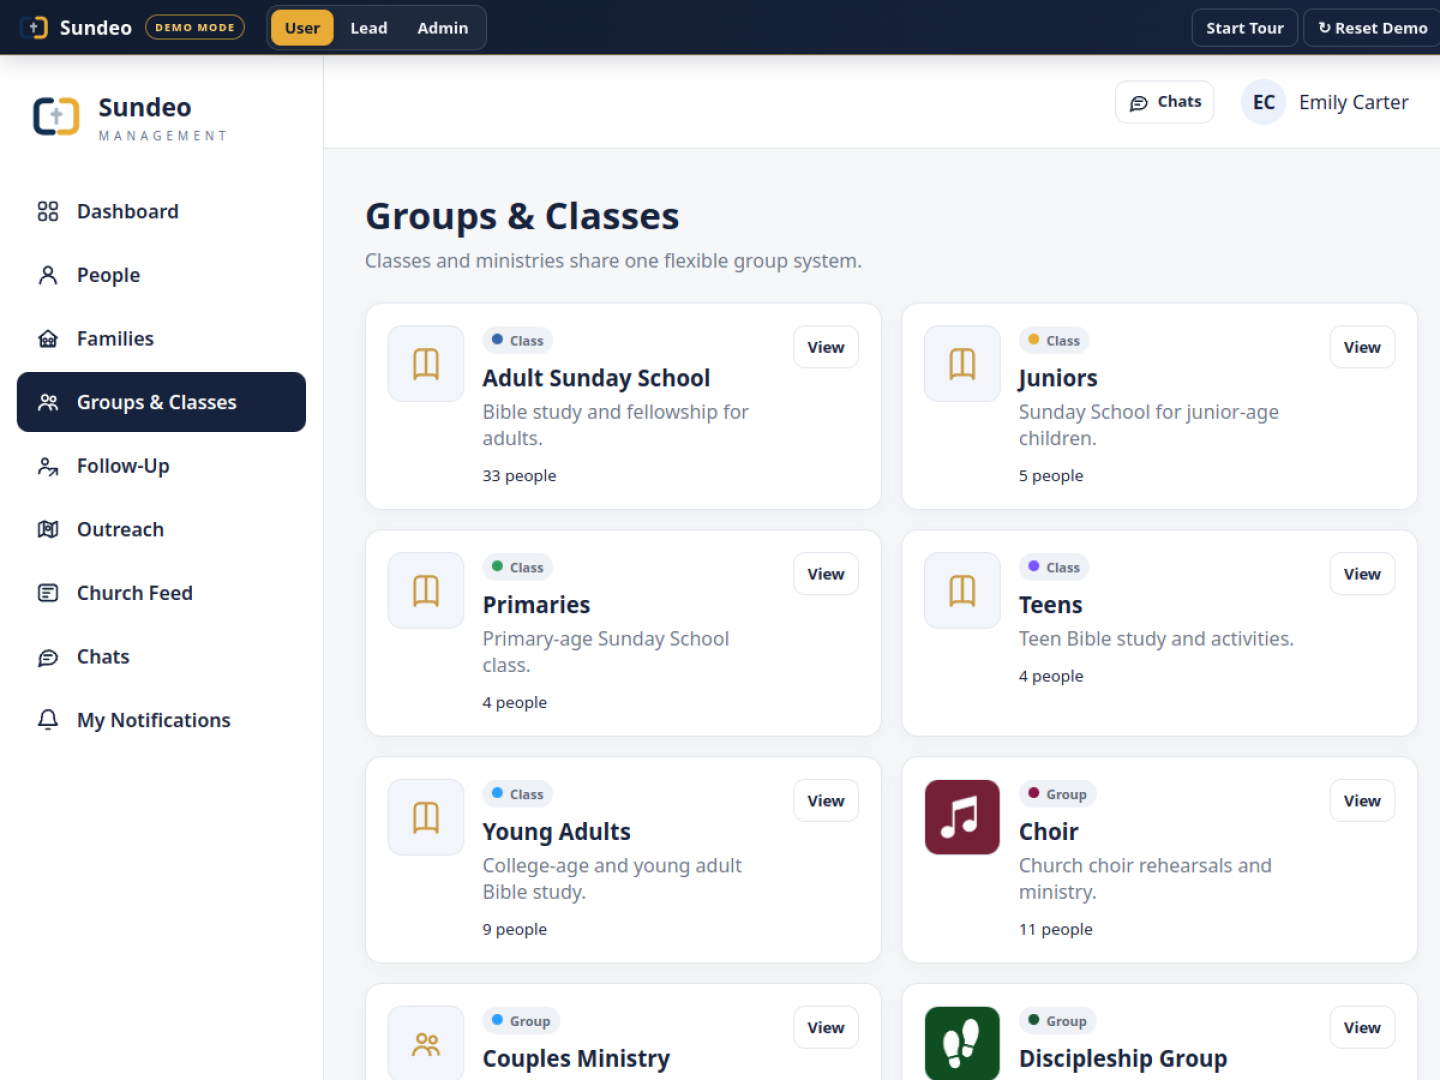
Task: Click the Adult Sunday School book icon
Action: [x=426, y=363]
